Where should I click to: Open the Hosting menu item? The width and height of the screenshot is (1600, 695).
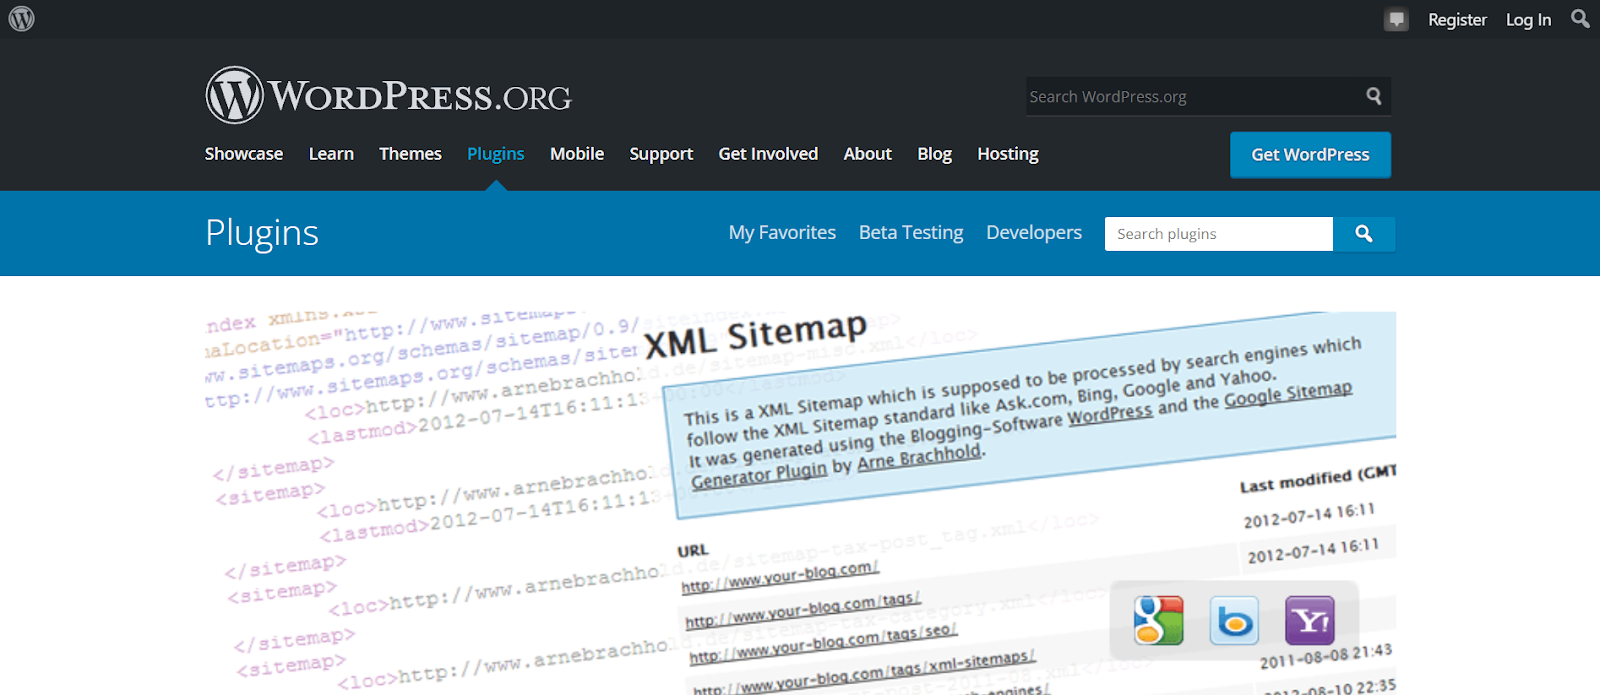click(x=1008, y=154)
